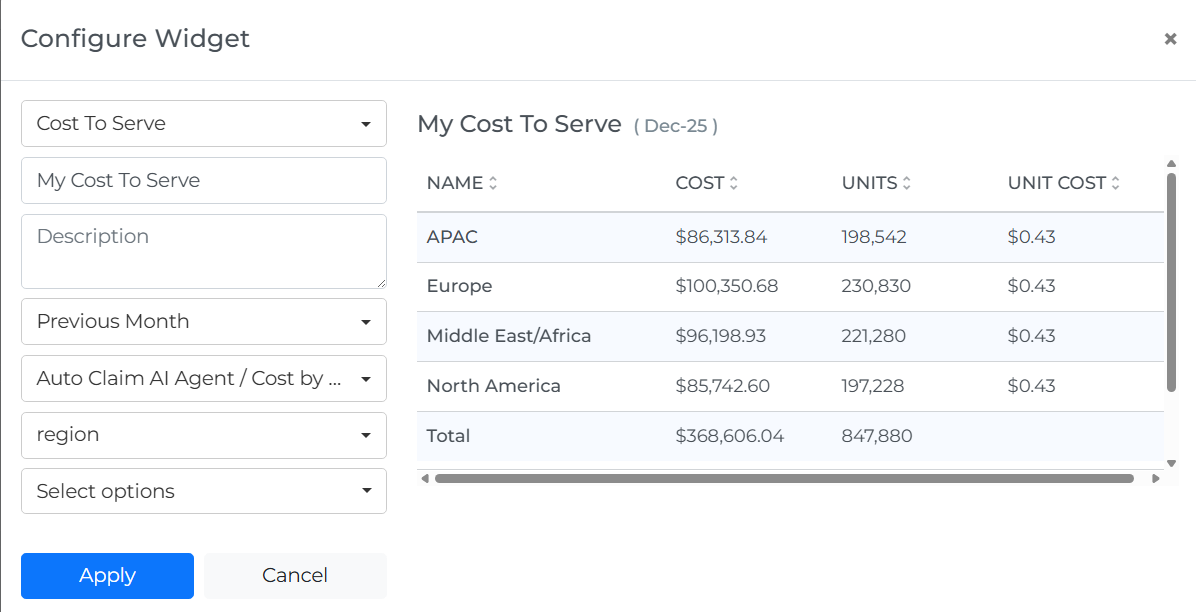Screen dimensions: 1196x612
Task: Click into the Description text area
Action: tap(203, 251)
